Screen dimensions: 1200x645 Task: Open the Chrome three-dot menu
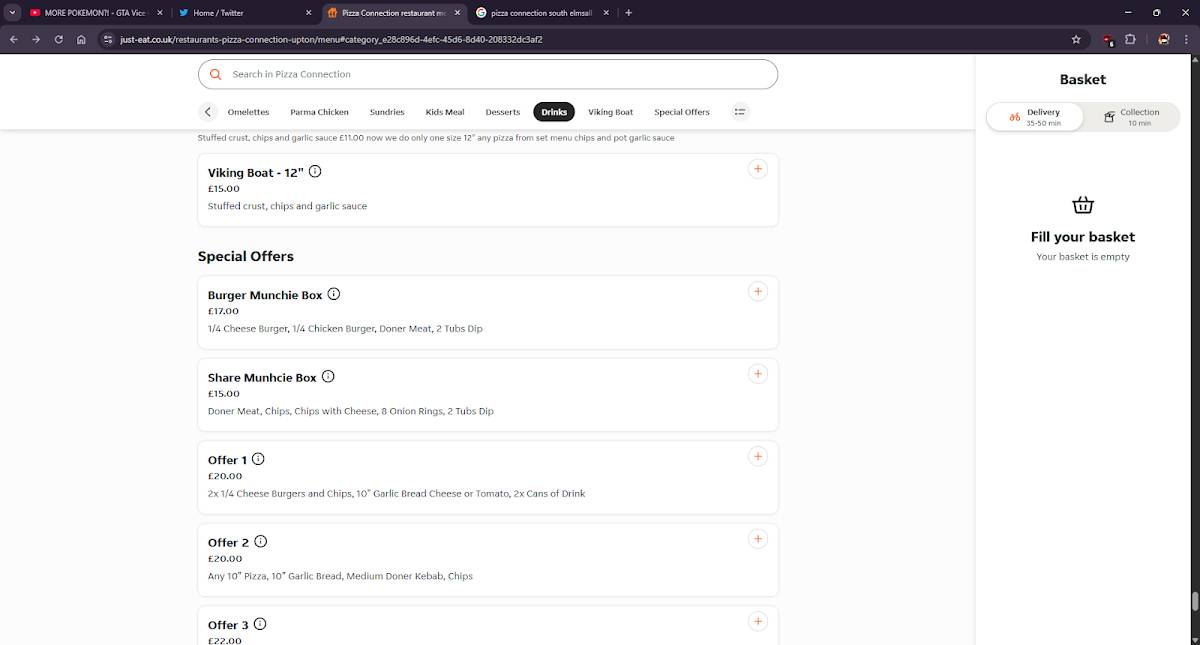[1186, 40]
